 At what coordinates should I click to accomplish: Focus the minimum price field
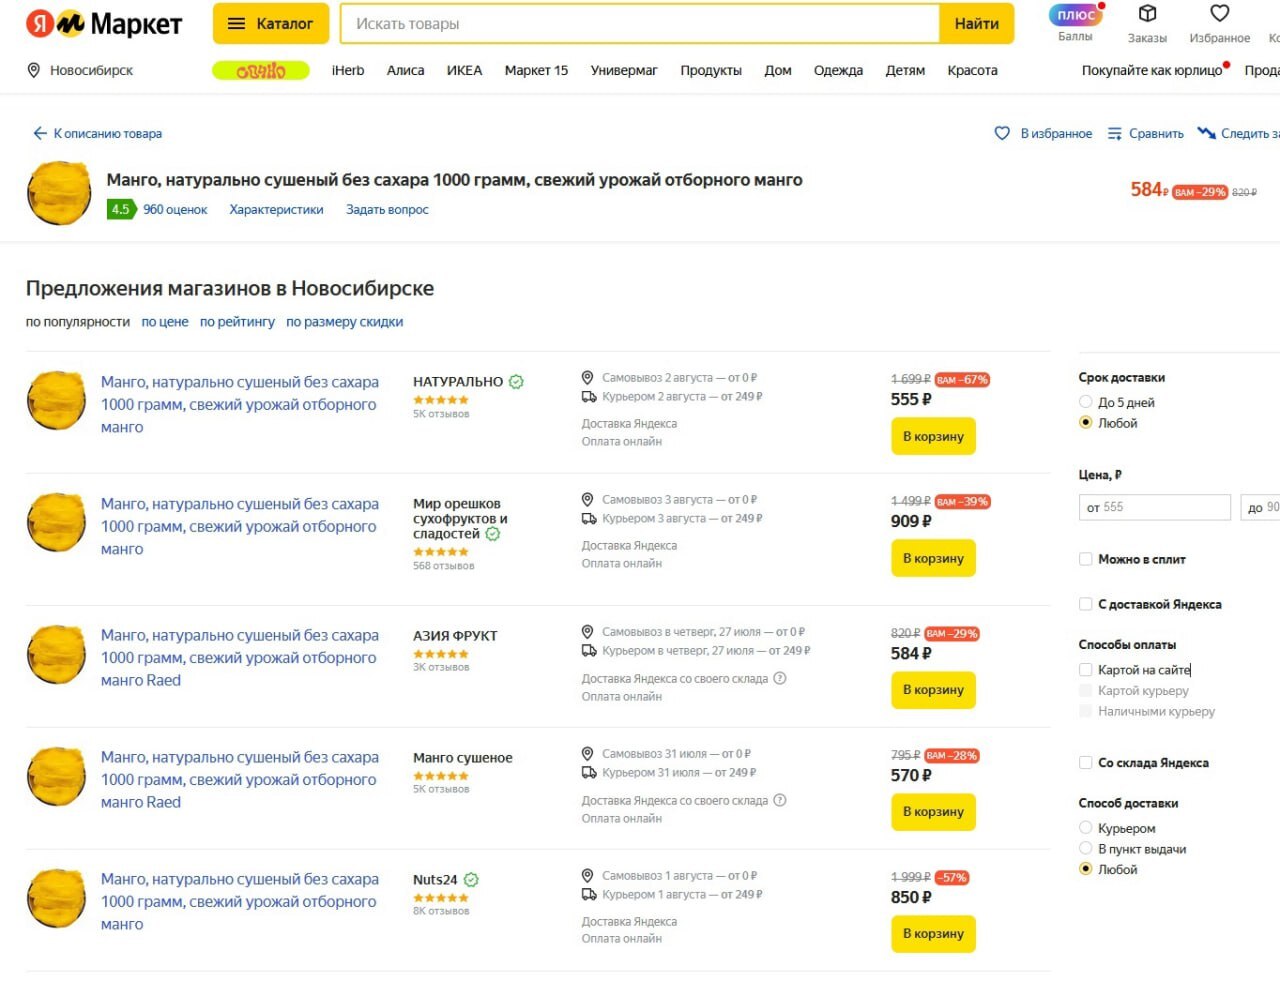click(x=1154, y=507)
